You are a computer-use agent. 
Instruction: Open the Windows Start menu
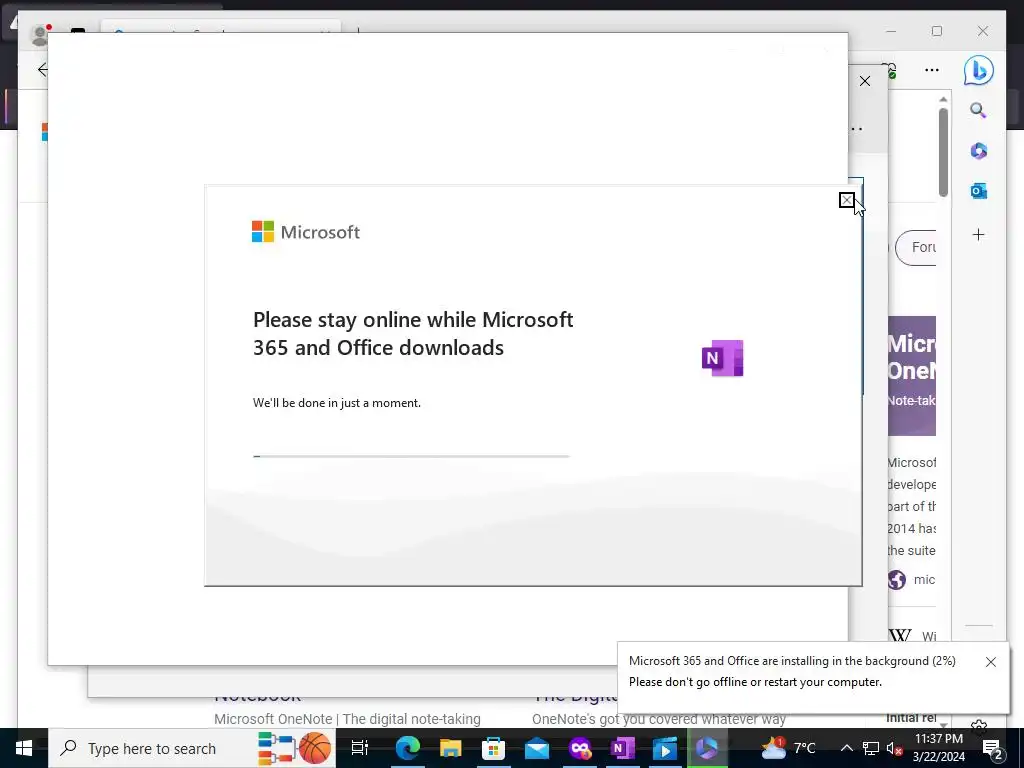pyautogui.click(x=24, y=748)
